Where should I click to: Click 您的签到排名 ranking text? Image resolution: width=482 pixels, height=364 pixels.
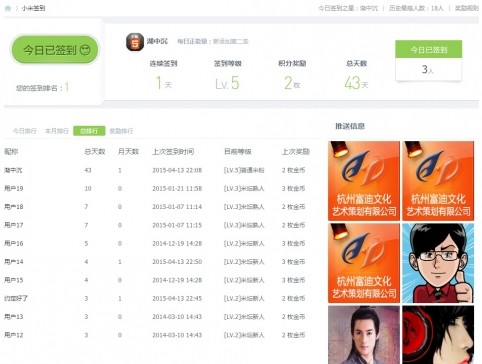click(42, 88)
